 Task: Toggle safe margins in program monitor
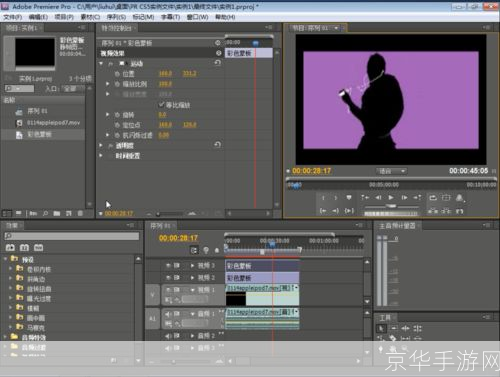pyautogui.click(x=446, y=198)
